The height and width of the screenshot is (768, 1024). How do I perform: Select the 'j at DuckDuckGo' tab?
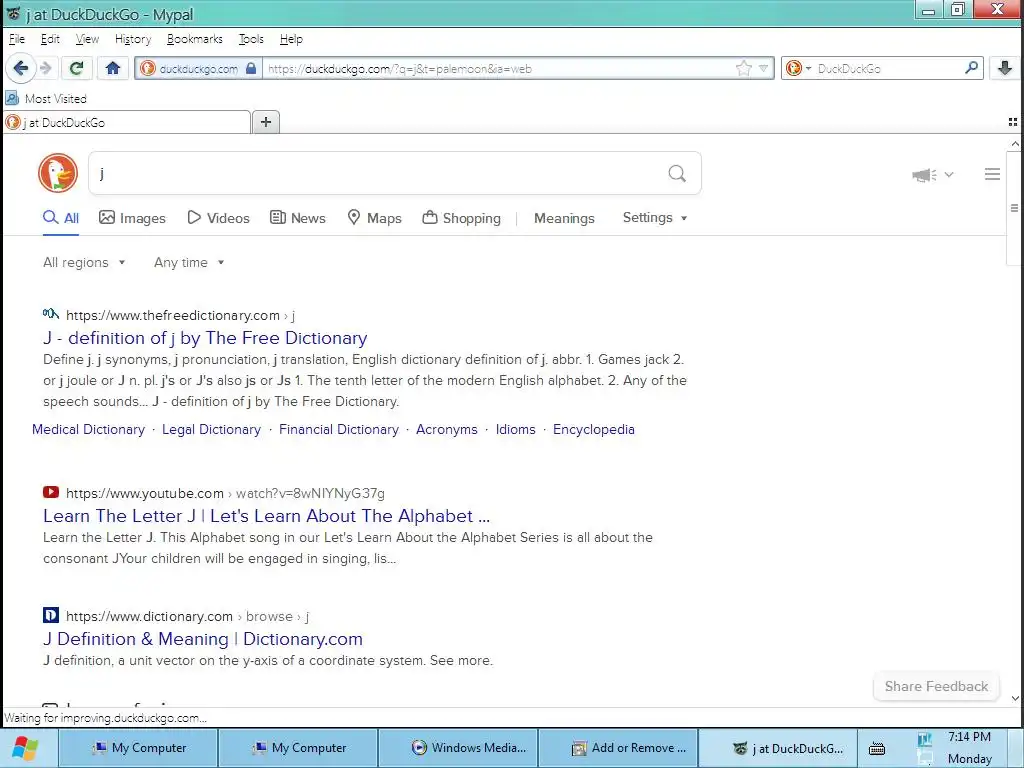(127, 122)
